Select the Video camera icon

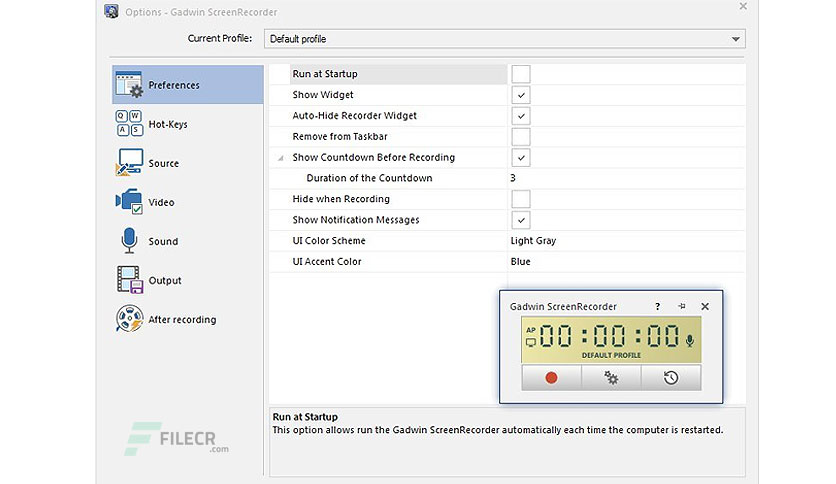(129, 201)
